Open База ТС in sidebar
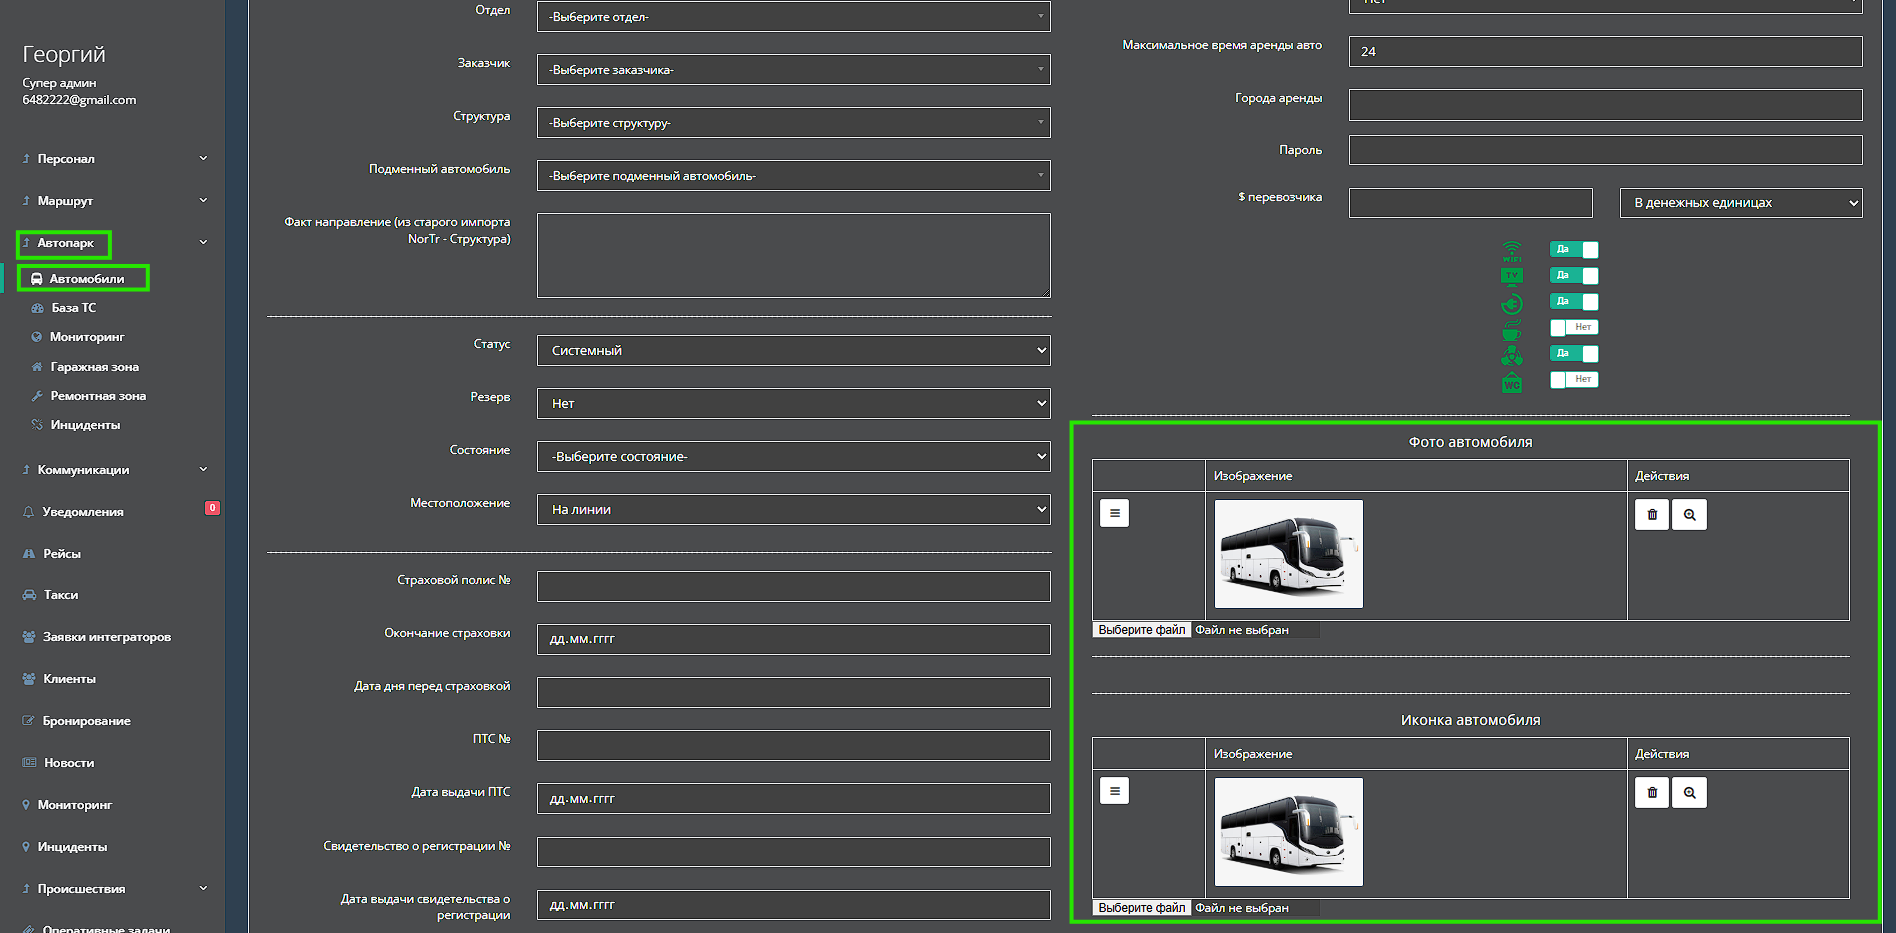Screen dimensions: 1896x933 click(73, 308)
